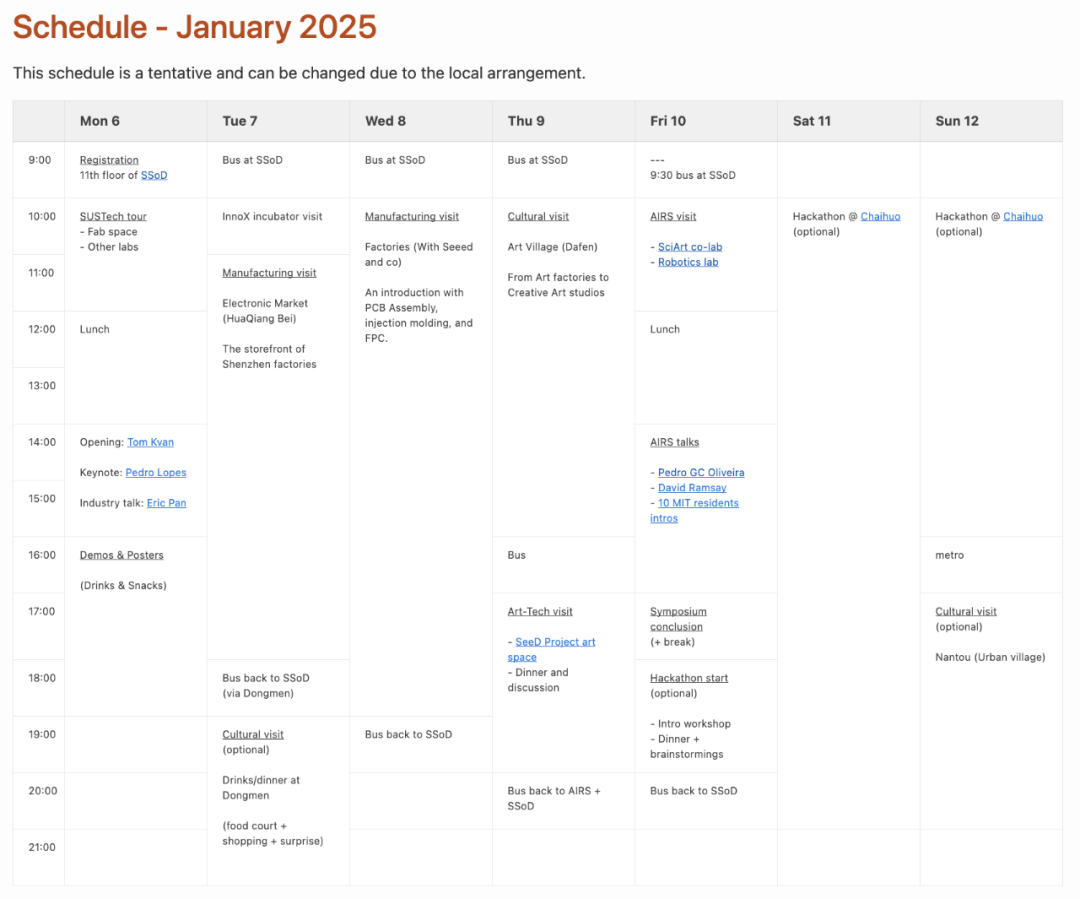1080x899 pixels.
Task: Click the "AIRS visit" heading on Friday
Action: (673, 216)
